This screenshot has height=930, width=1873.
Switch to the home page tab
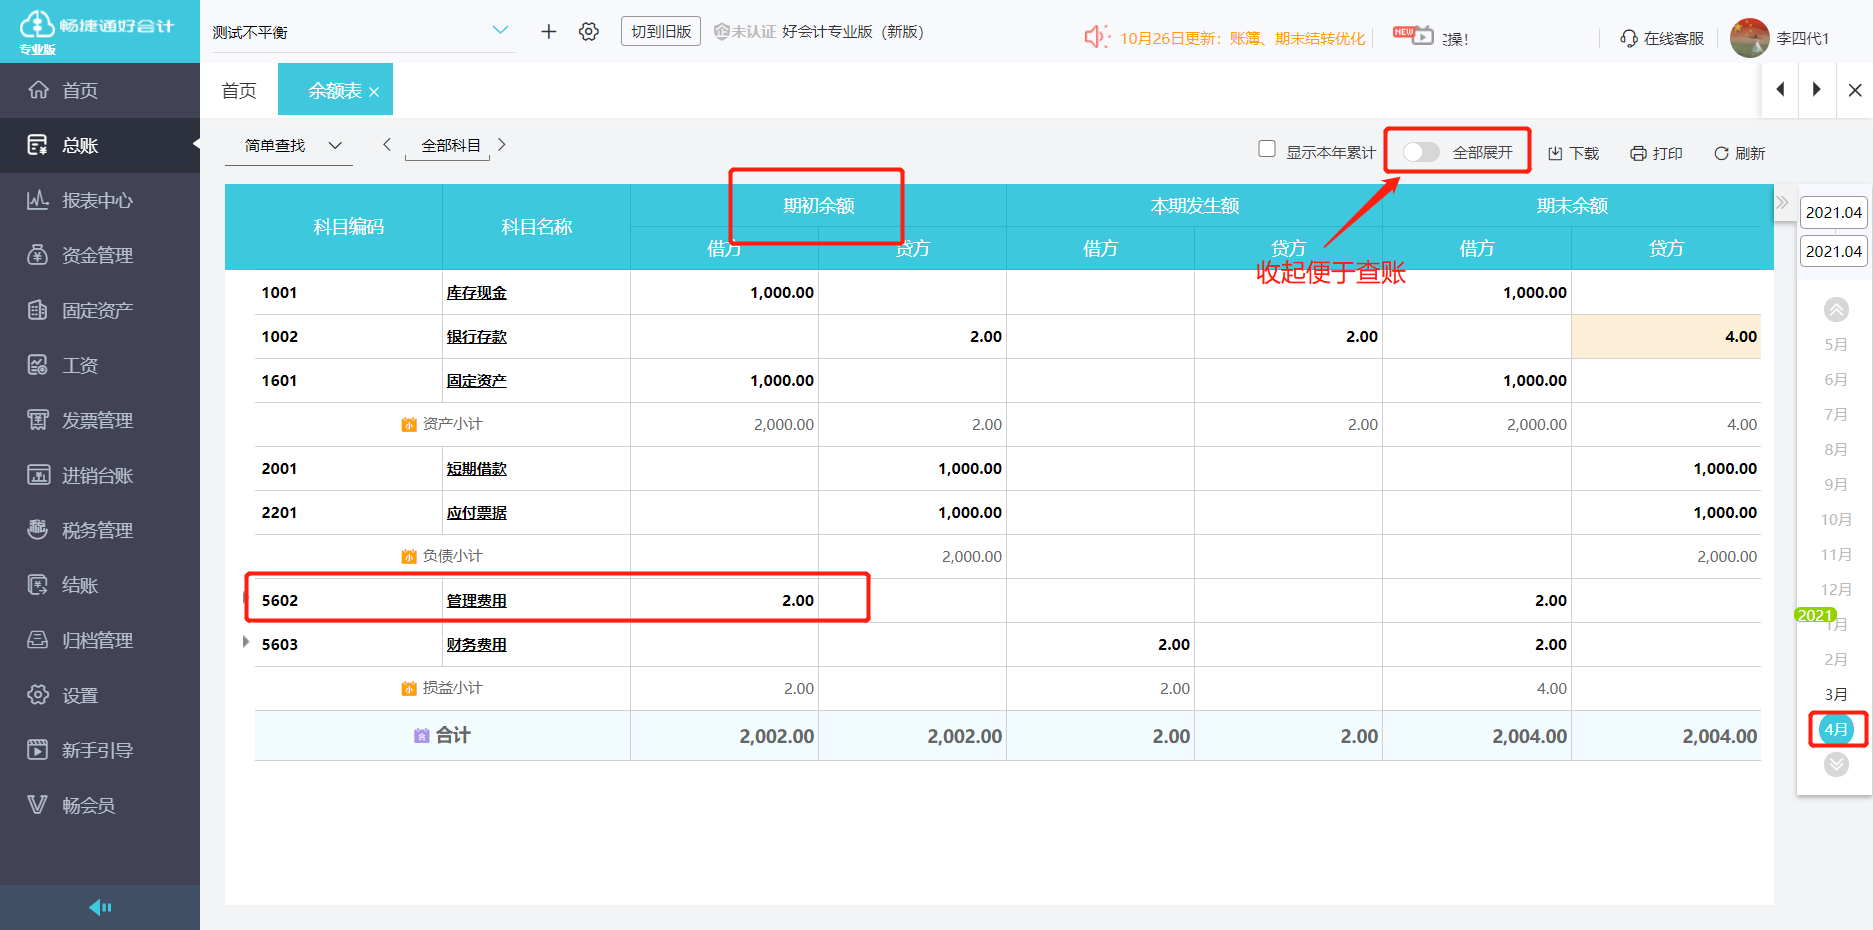click(x=238, y=91)
